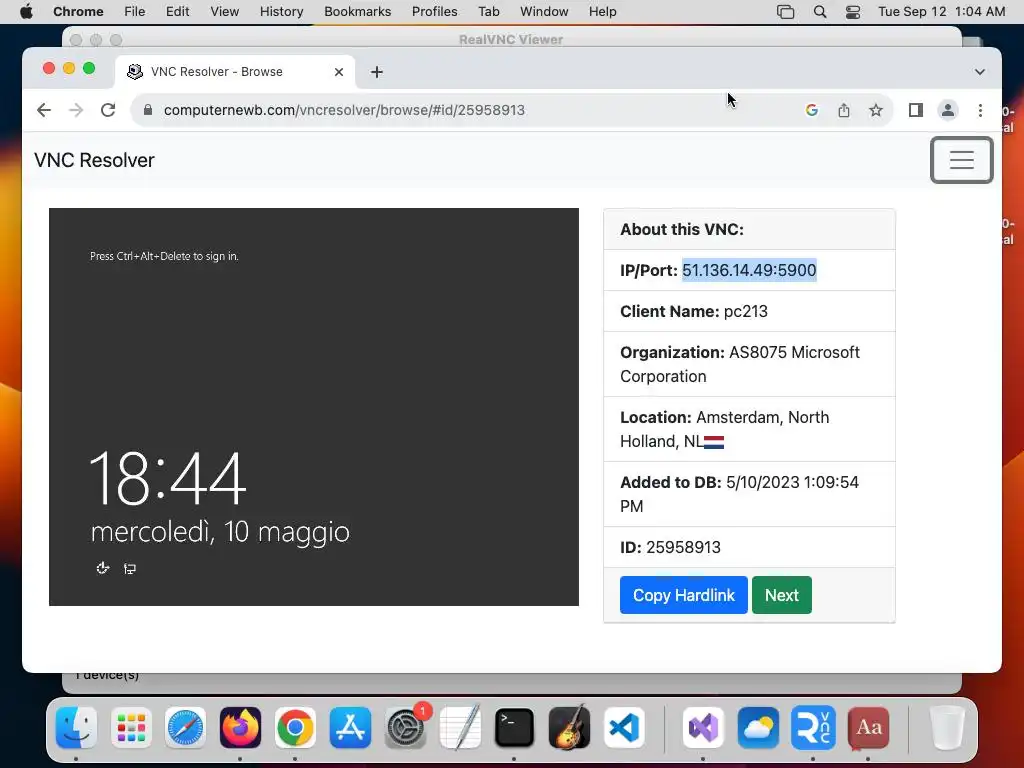The width and height of the screenshot is (1024, 768).
Task: Launch Safari from the Dock
Action: pos(185,728)
